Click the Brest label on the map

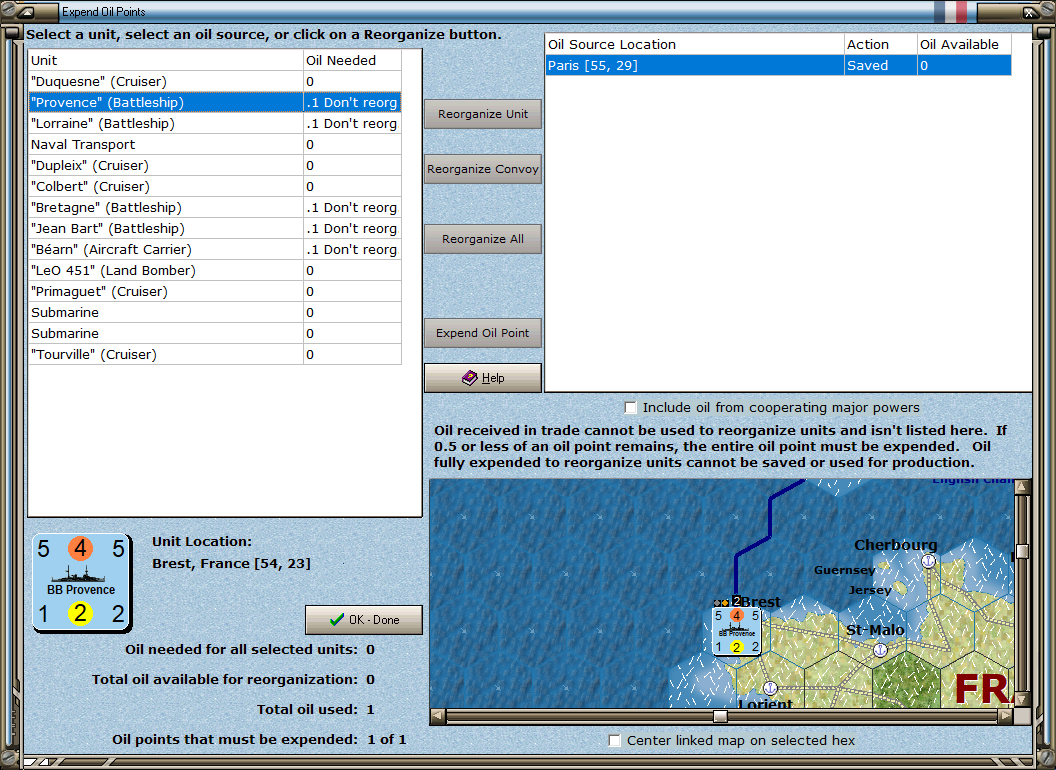(761, 602)
